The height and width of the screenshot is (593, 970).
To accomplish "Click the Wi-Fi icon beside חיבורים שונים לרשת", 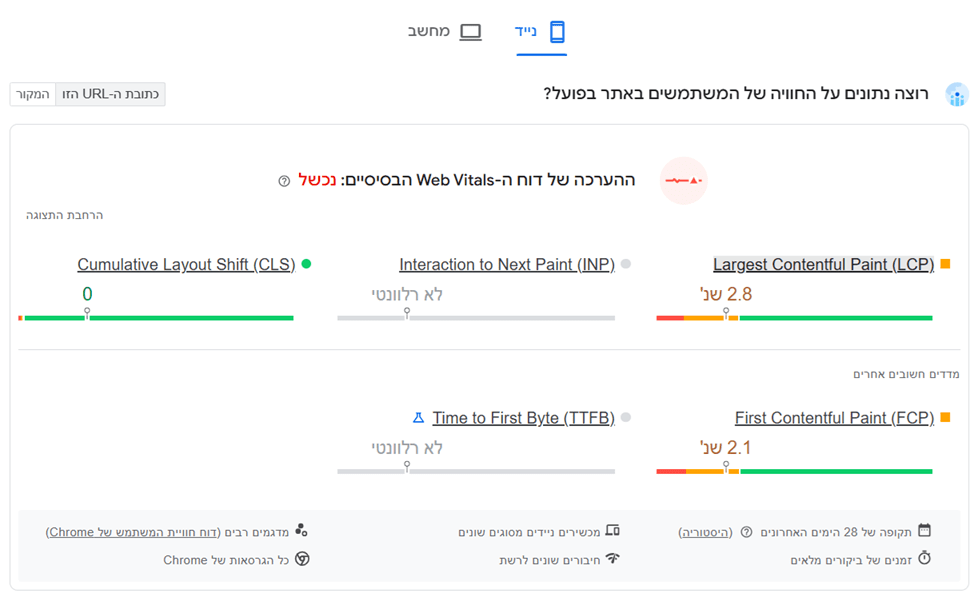I will 612,558.
